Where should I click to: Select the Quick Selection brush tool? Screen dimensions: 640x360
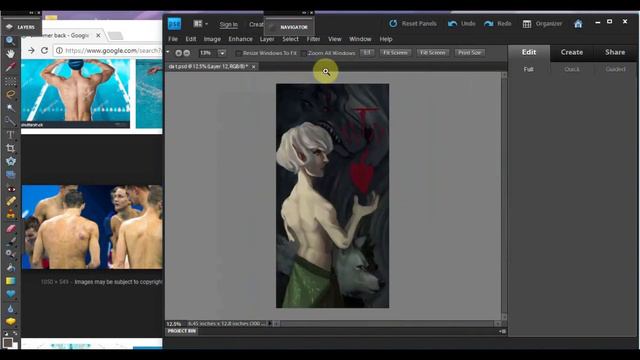pos(10,121)
